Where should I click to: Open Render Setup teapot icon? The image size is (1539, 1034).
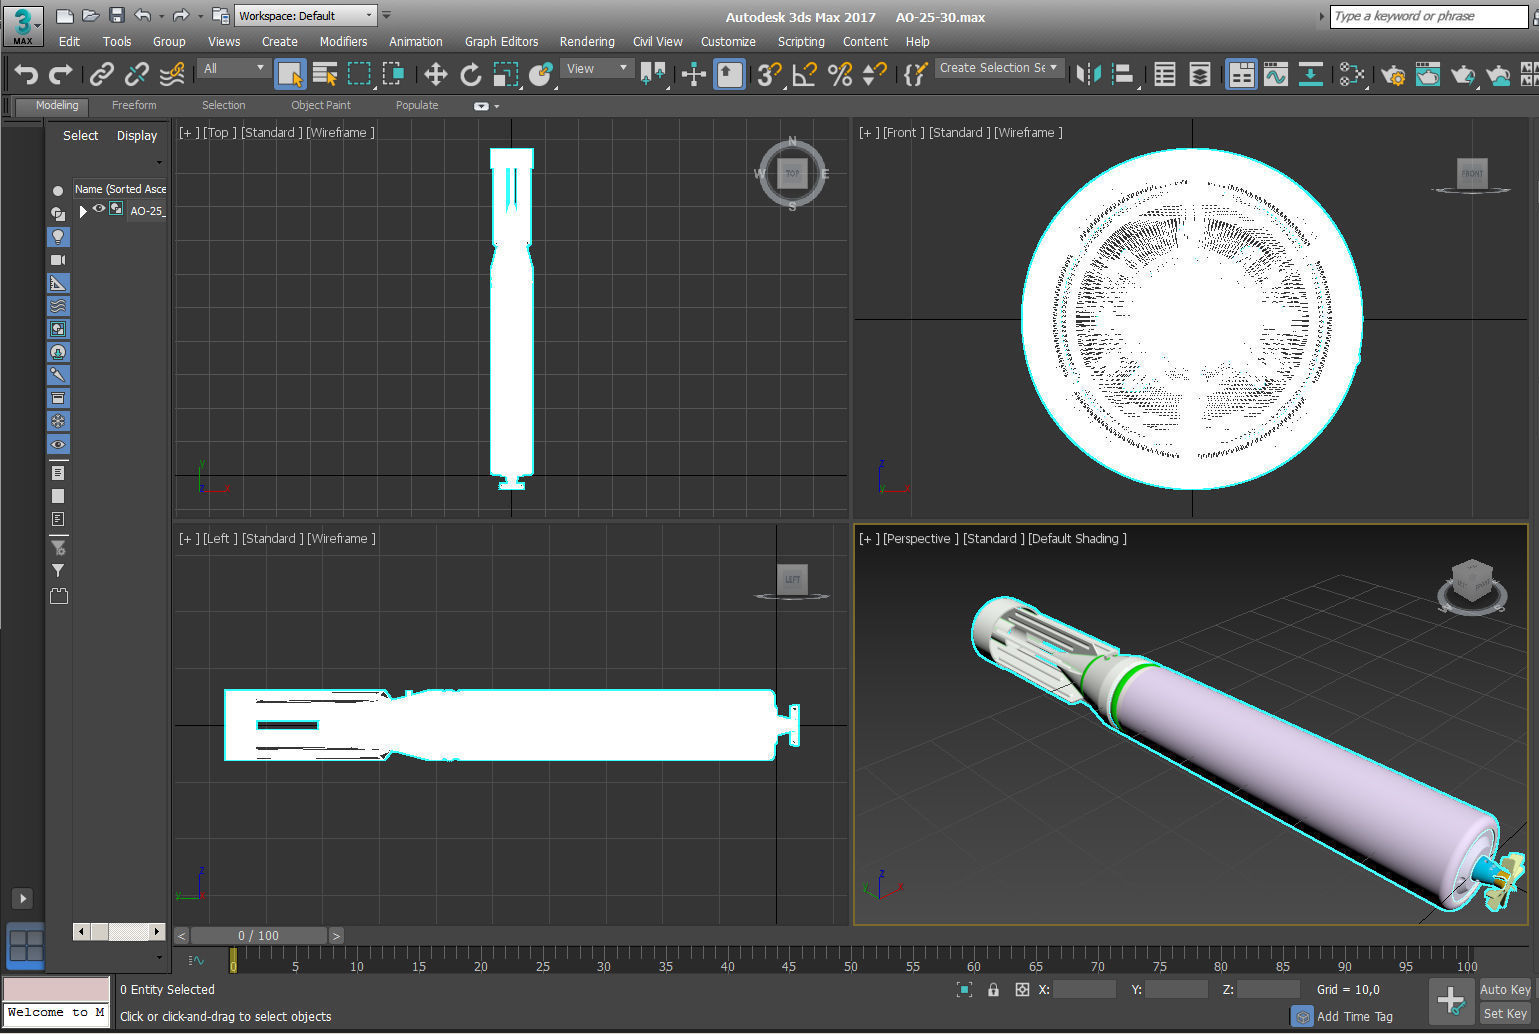tap(1393, 74)
